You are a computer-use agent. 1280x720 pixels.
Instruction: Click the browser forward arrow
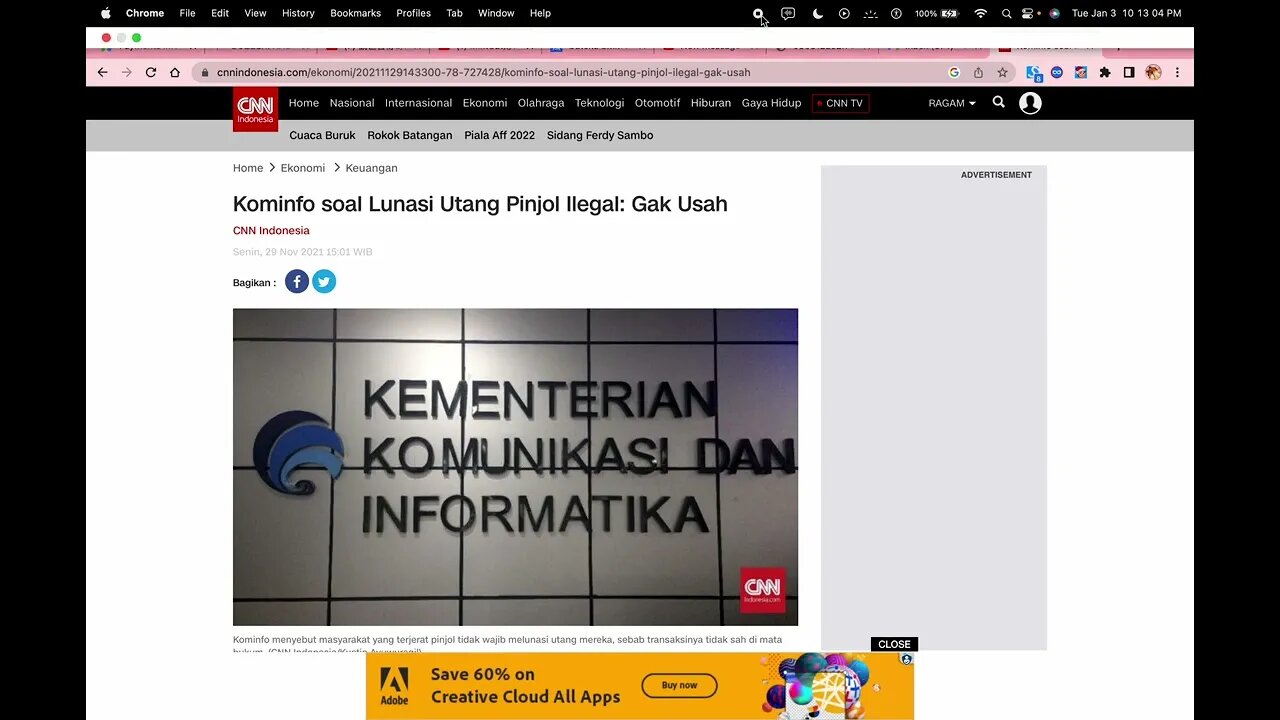click(x=126, y=72)
